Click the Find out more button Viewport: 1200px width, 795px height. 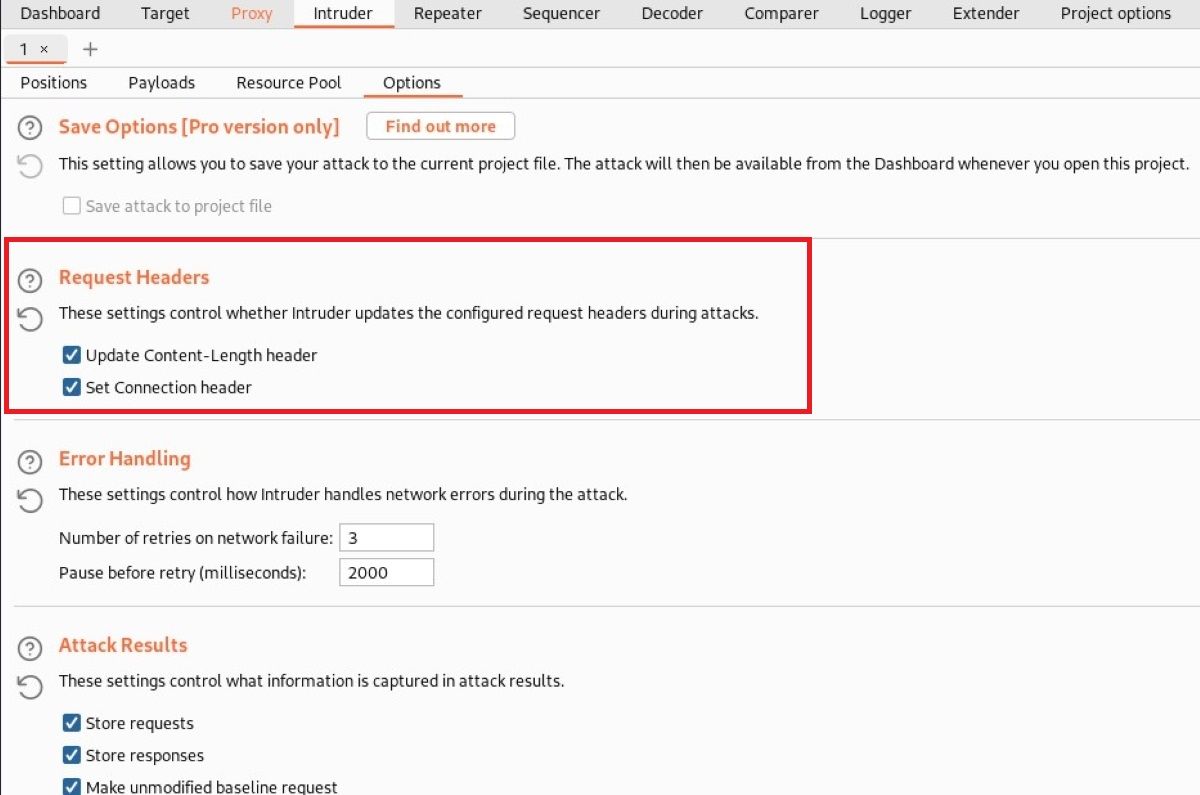(441, 126)
